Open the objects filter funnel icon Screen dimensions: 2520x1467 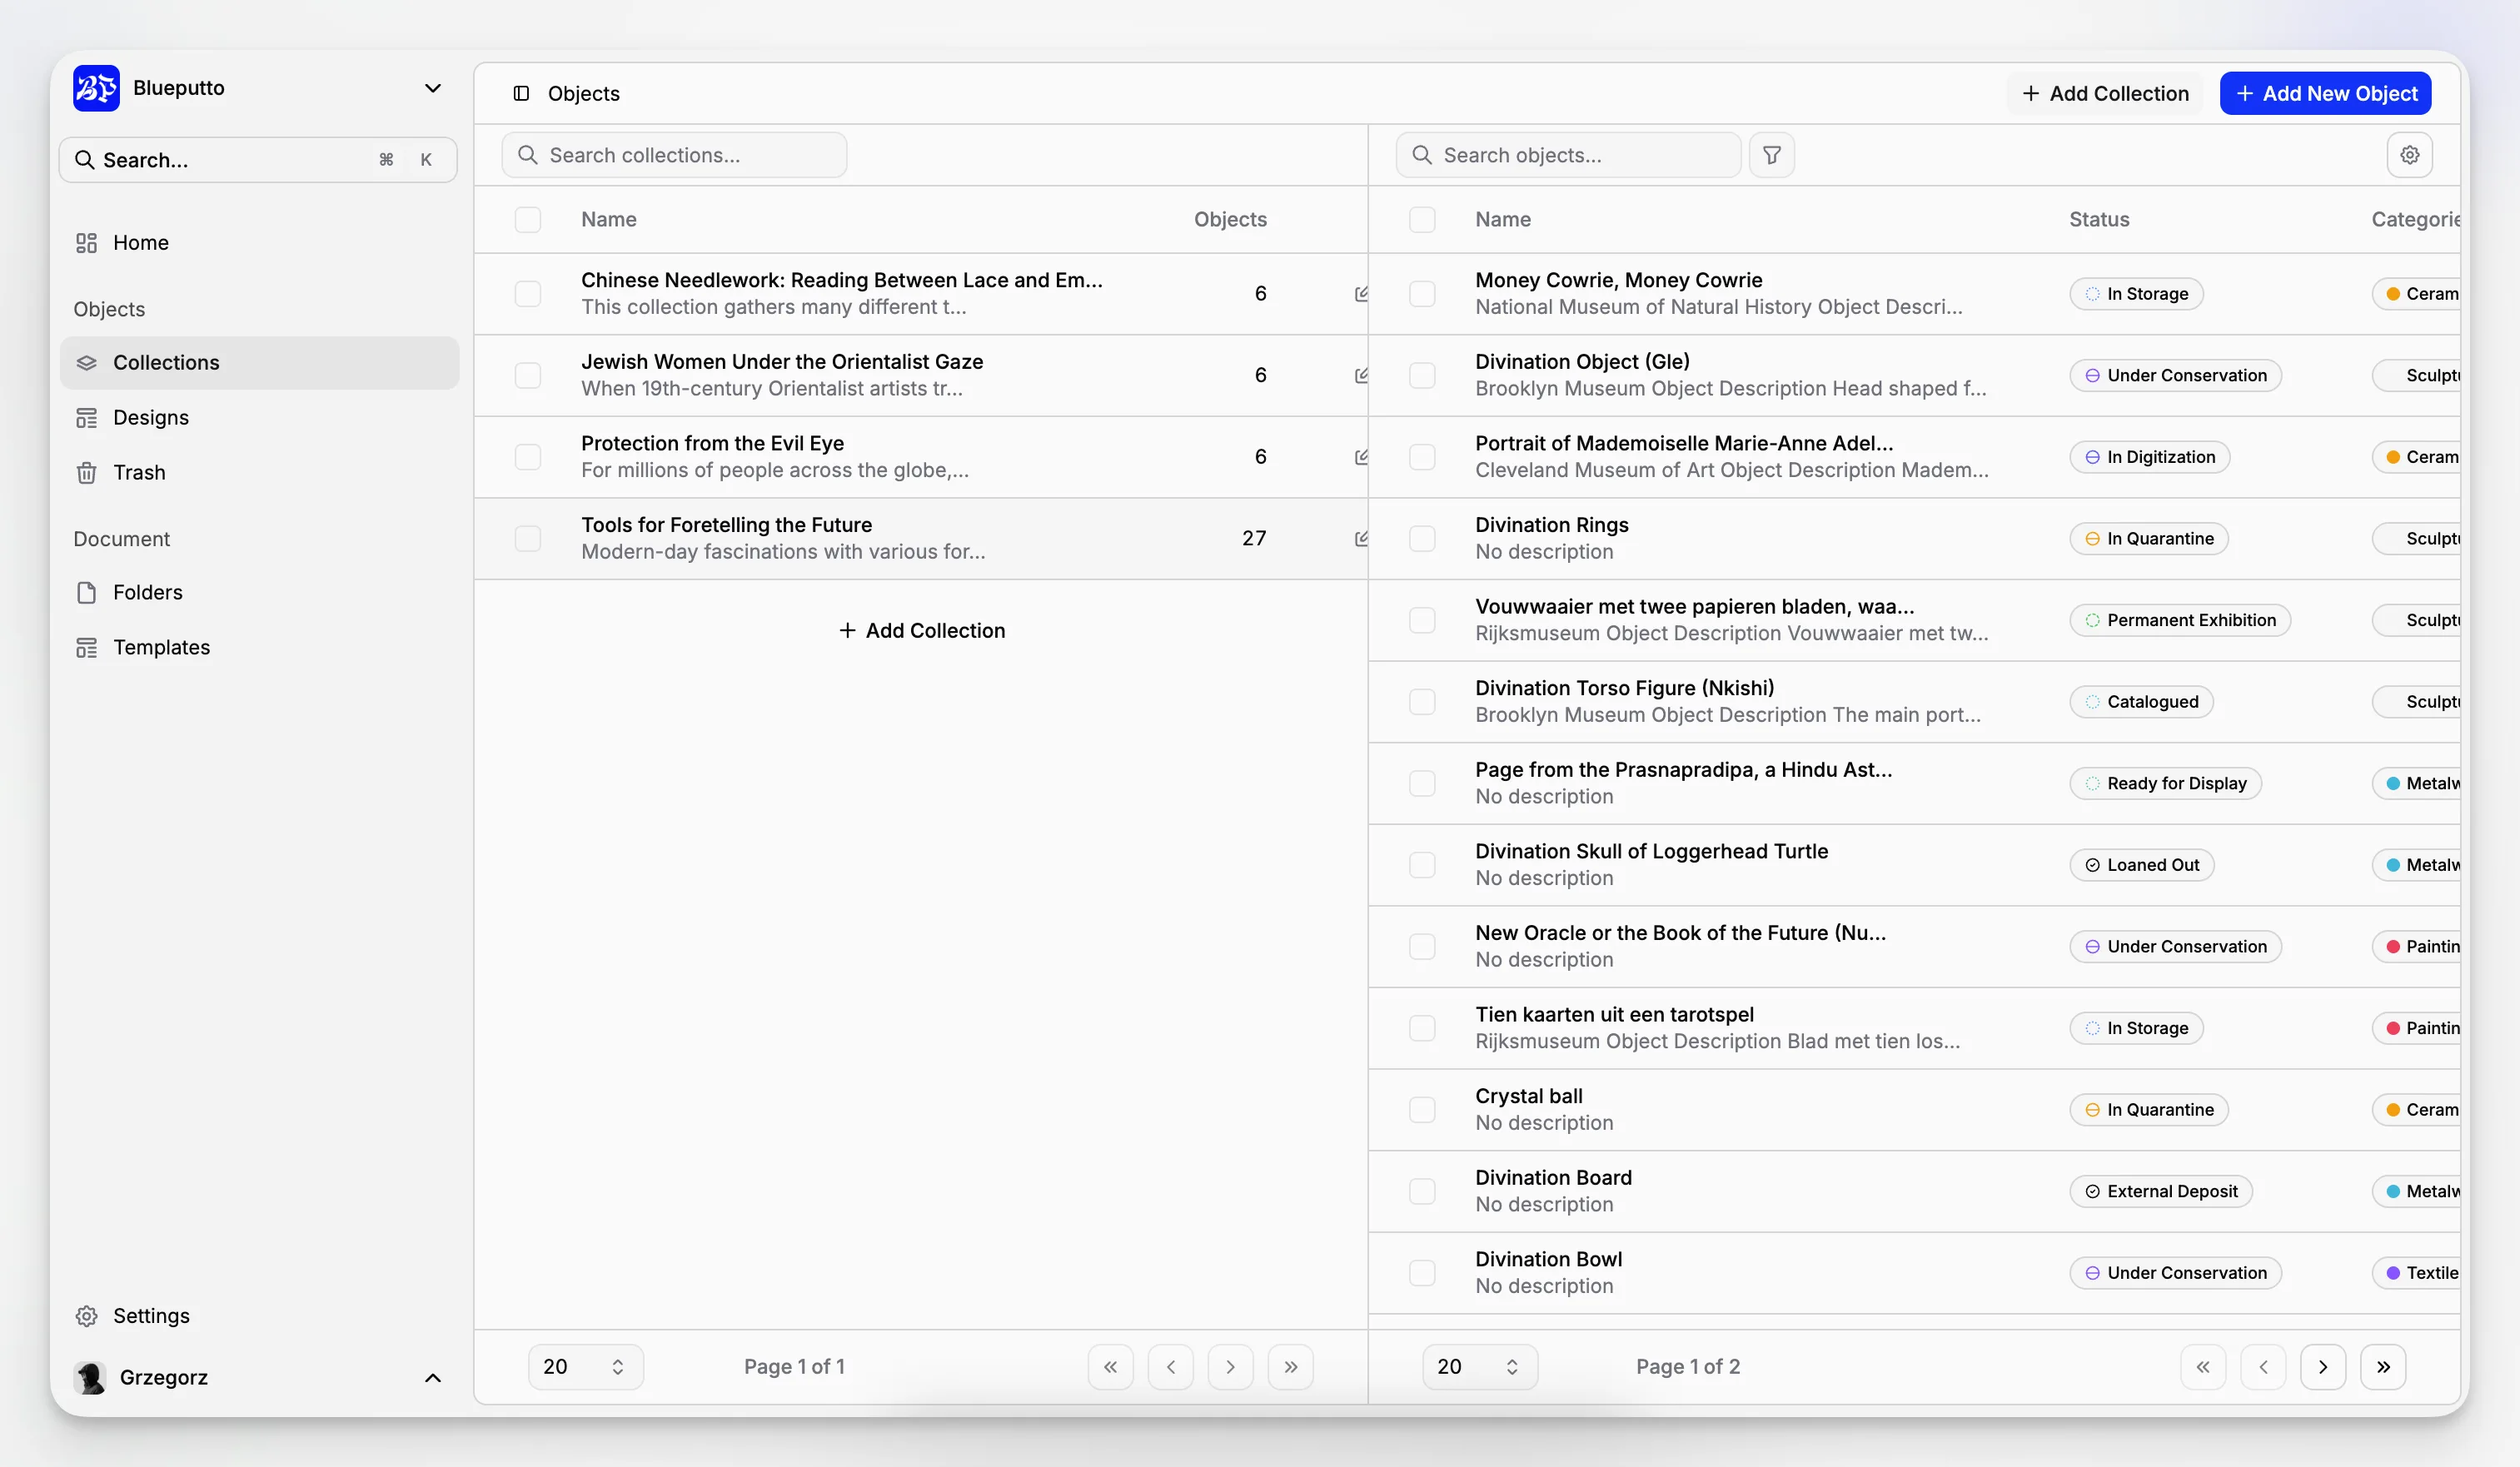pos(1771,155)
